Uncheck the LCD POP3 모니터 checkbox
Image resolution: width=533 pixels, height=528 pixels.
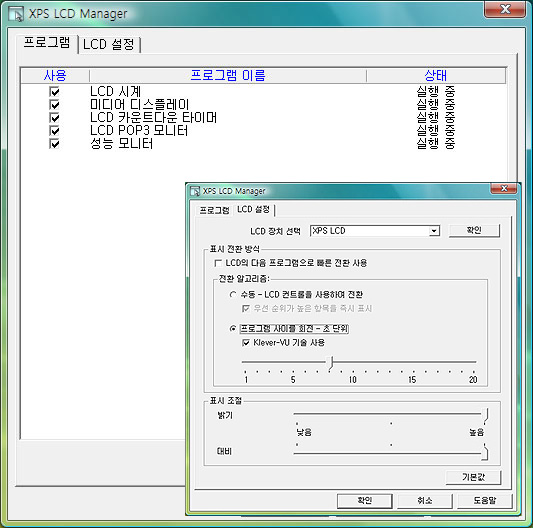click(x=54, y=131)
